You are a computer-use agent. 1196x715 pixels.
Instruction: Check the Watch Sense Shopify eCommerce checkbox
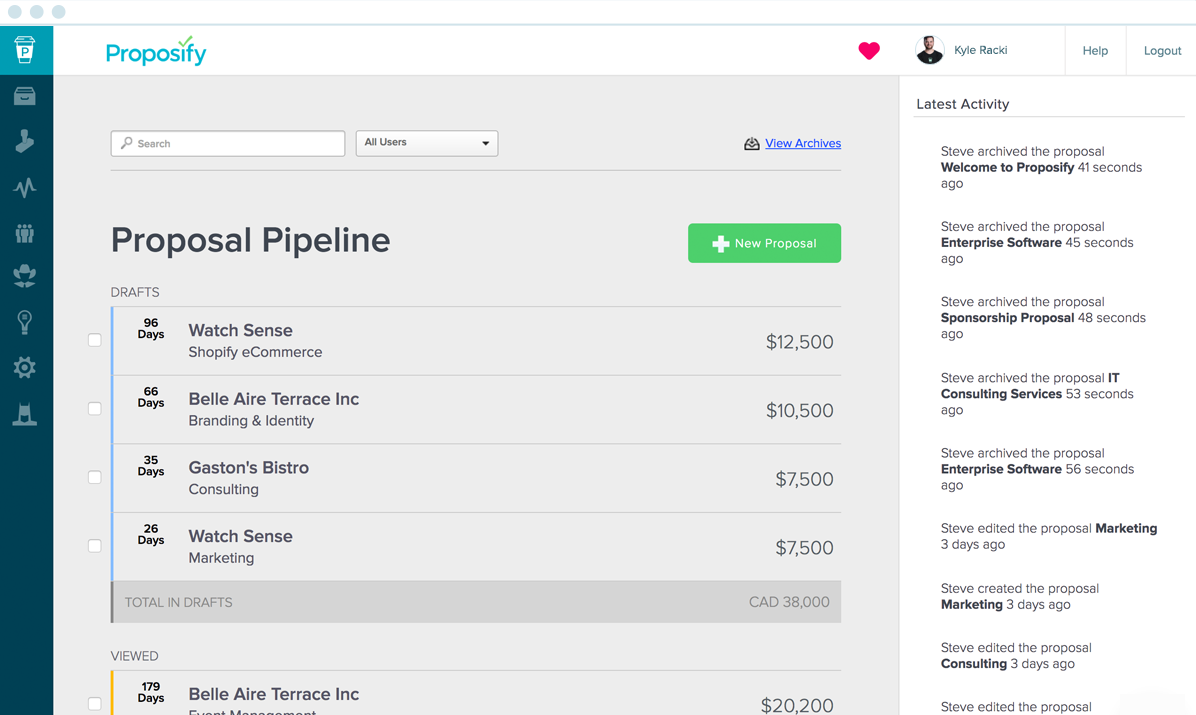coord(95,340)
